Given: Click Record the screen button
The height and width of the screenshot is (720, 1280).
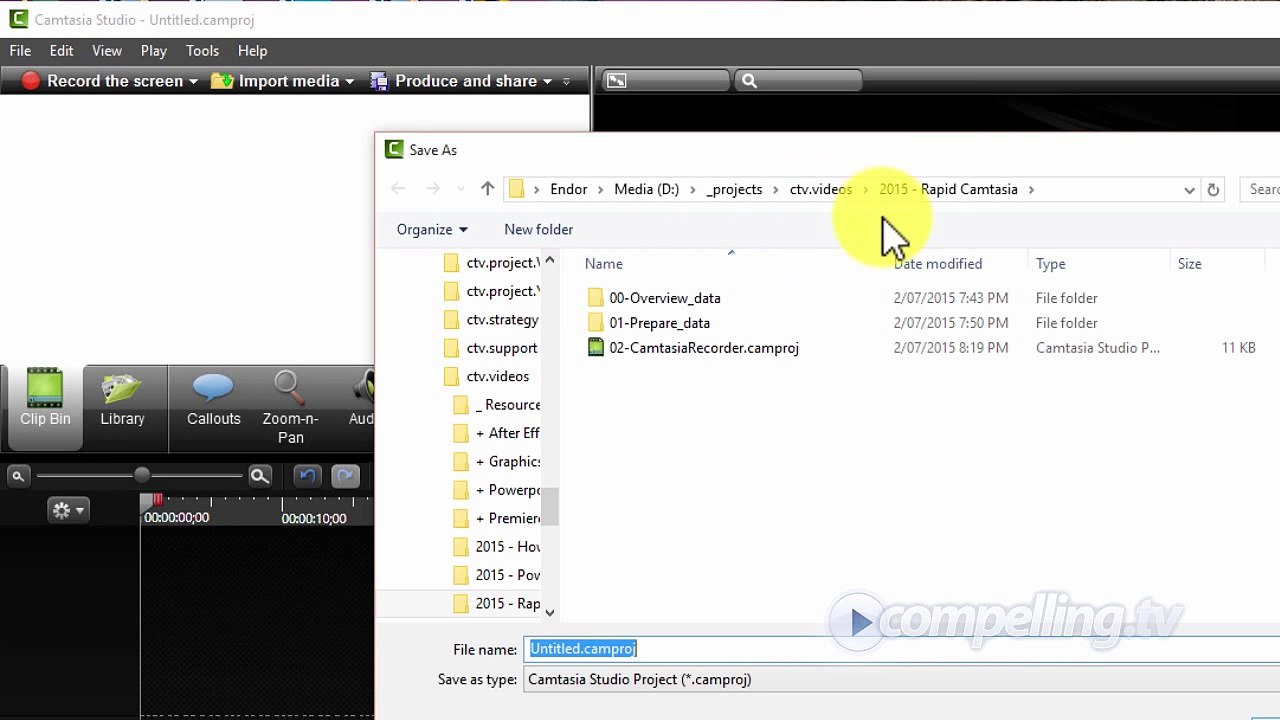Looking at the screenshot, I should [102, 81].
